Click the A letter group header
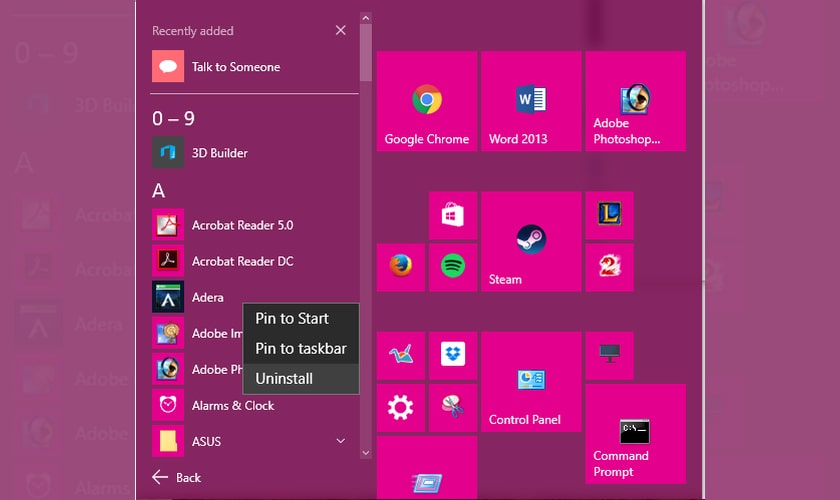Image resolution: width=840 pixels, height=500 pixels. [x=159, y=191]
